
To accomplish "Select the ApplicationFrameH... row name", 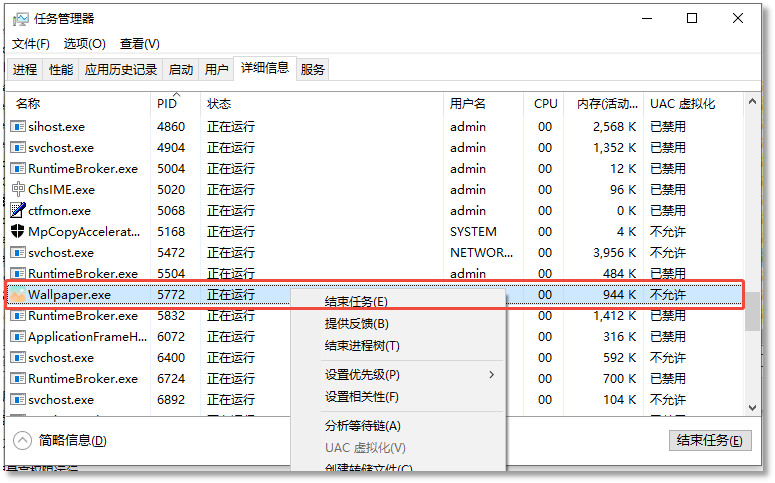I will (87, 337).
